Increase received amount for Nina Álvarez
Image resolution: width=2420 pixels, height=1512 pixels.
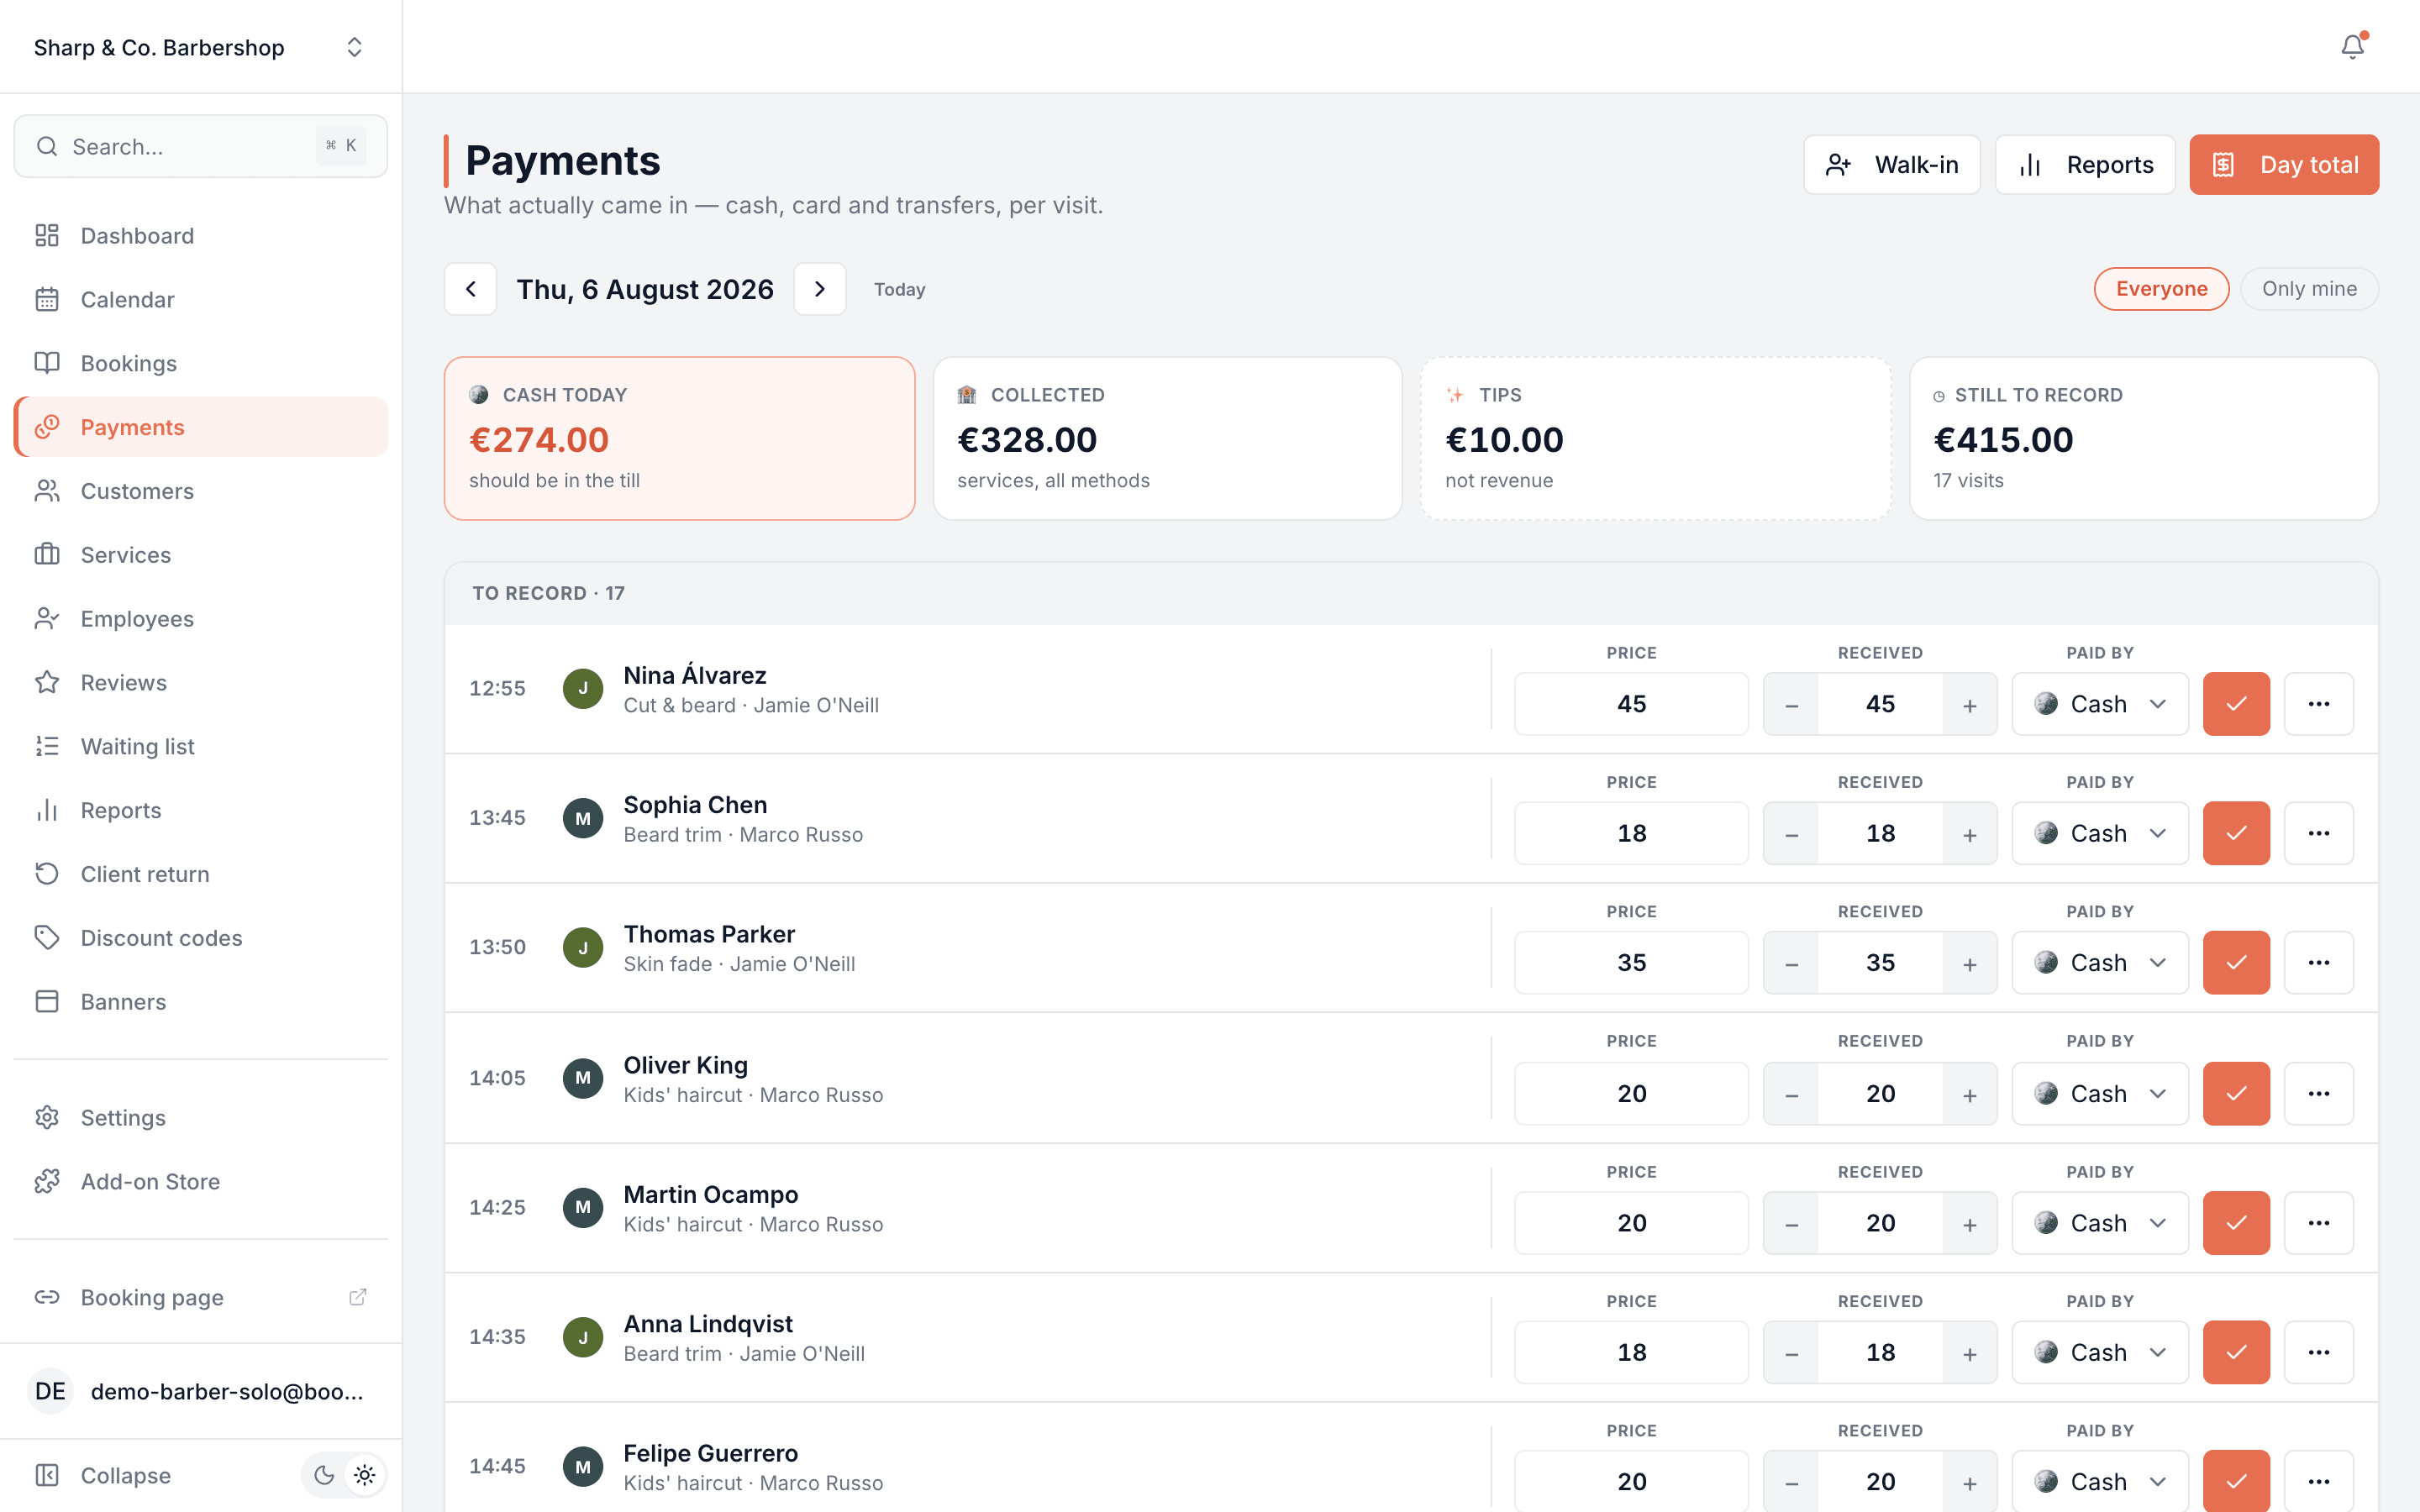point(1969,704)
